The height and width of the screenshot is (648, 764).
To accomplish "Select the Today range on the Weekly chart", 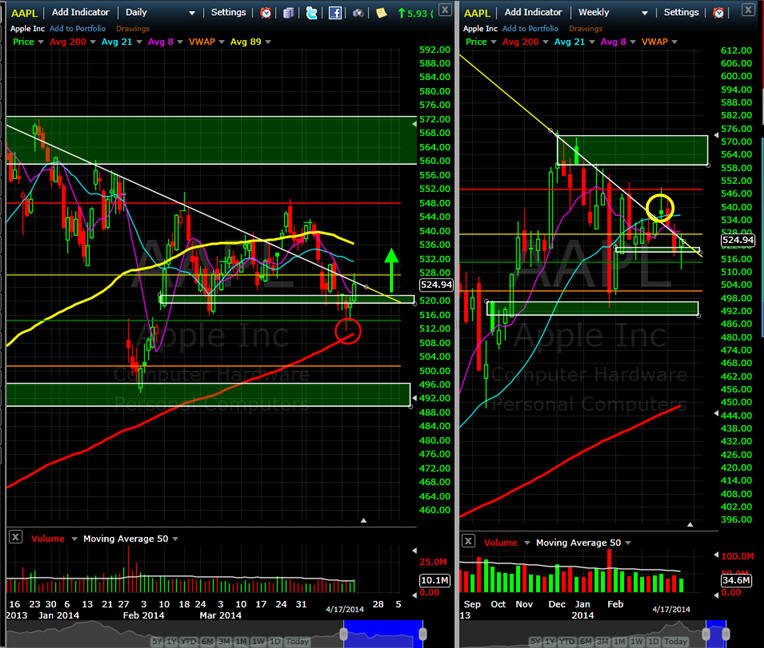I will (x=675, y=641).
